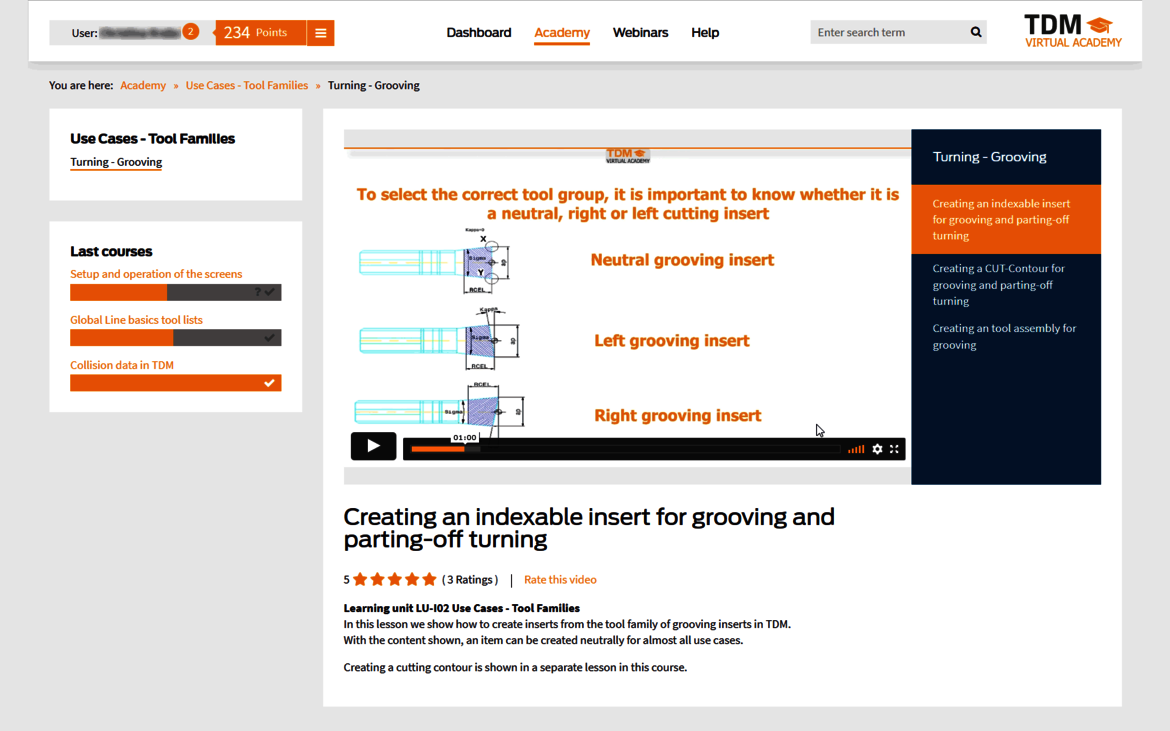This screenshot has width=1170, height=731.
Task: Click the blurred user name field
Action: coord(140,33)
